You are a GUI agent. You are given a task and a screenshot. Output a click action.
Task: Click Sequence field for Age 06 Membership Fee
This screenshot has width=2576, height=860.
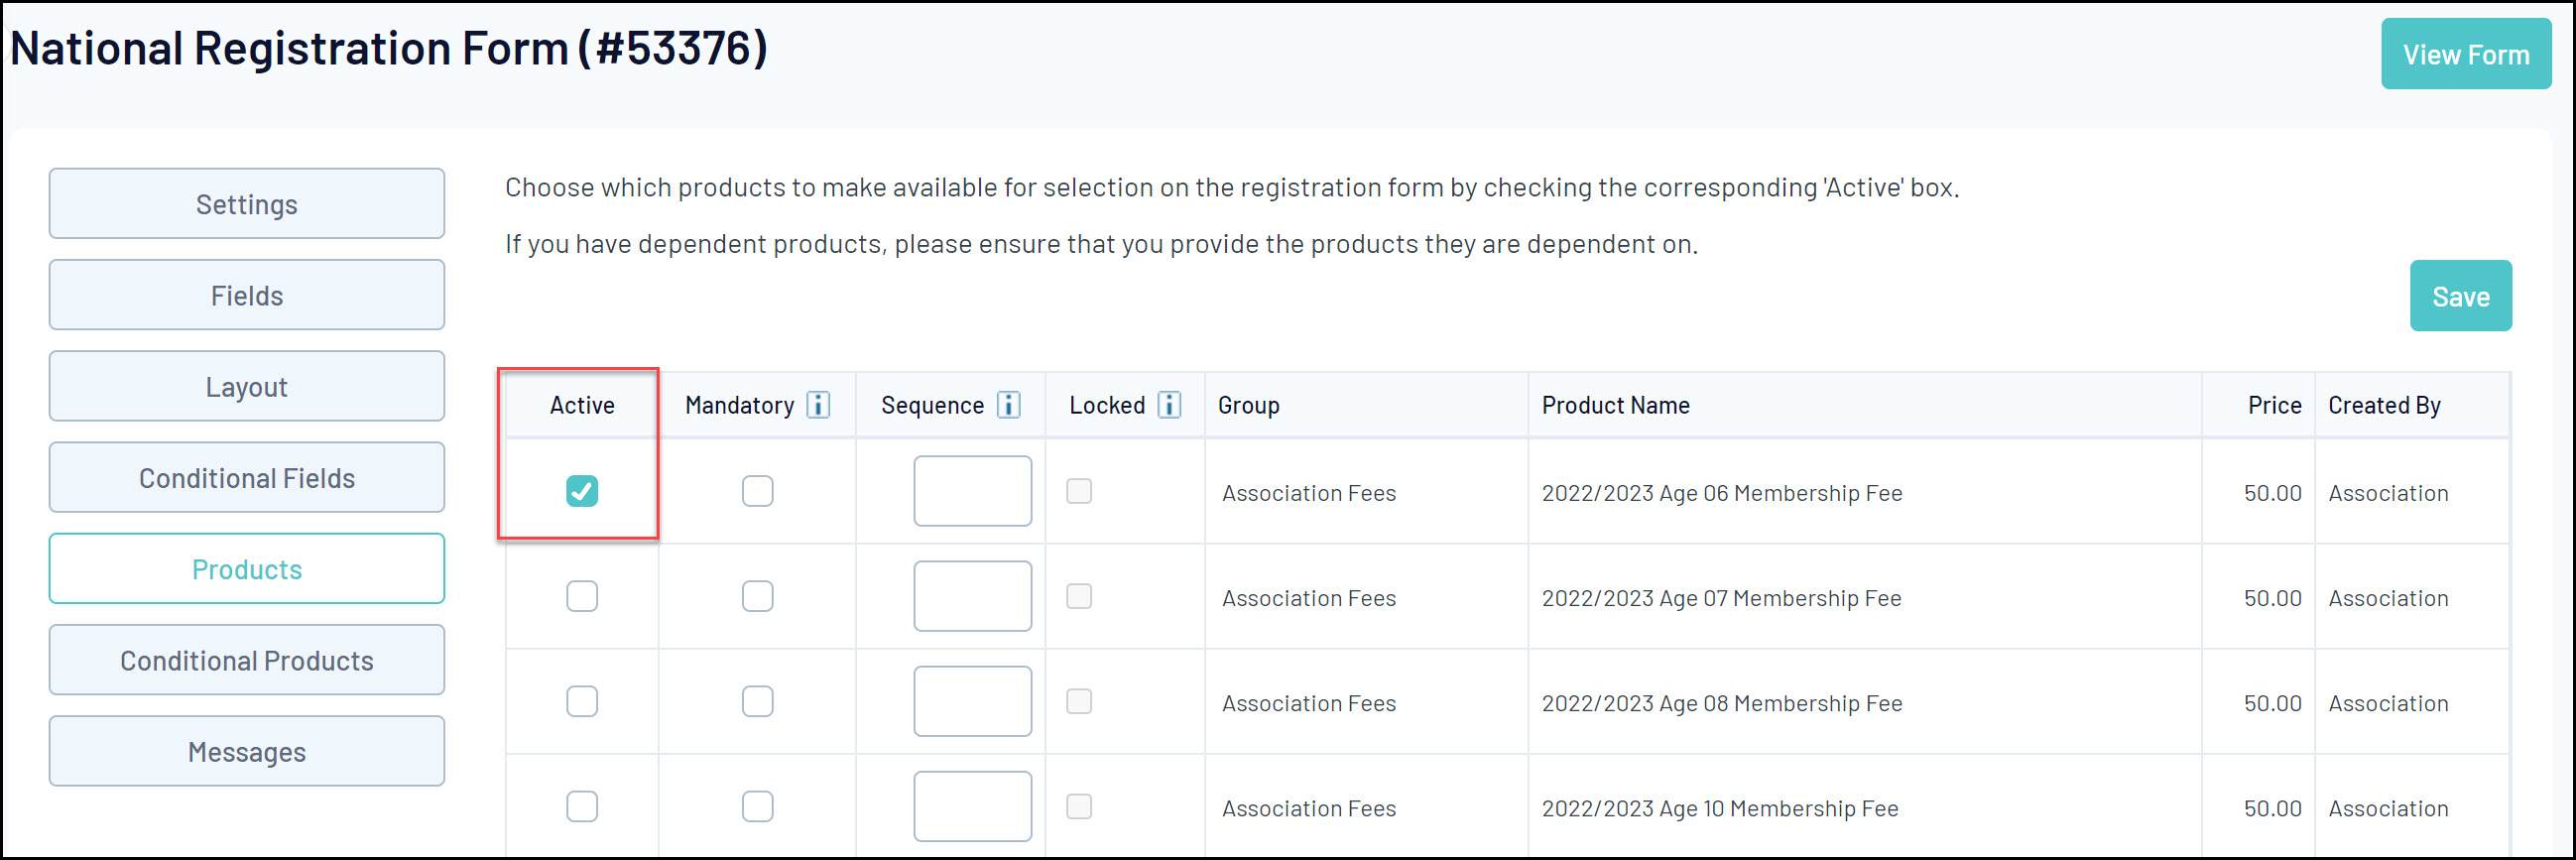point(972,491)
